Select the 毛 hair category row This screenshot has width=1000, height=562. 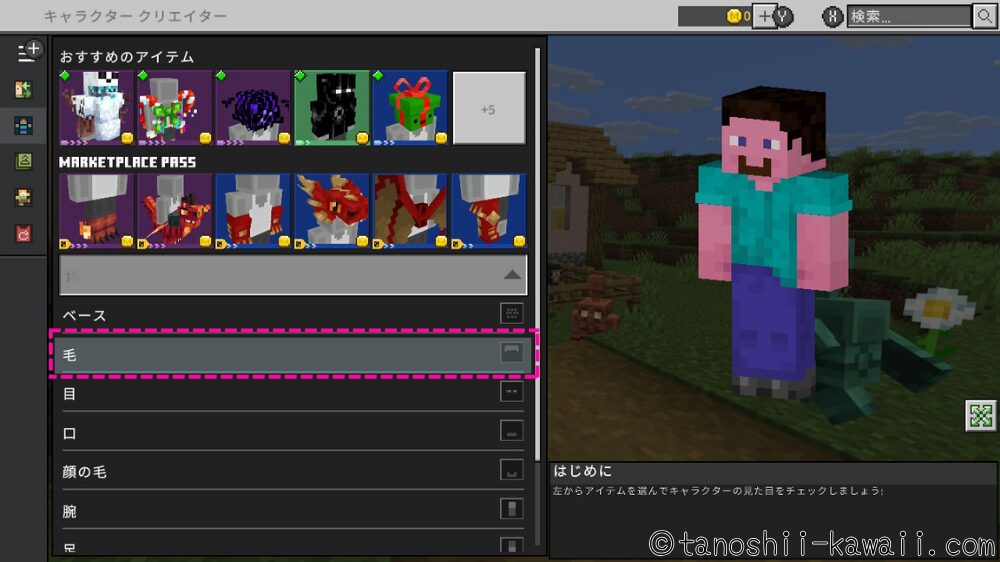click(293, 354)
